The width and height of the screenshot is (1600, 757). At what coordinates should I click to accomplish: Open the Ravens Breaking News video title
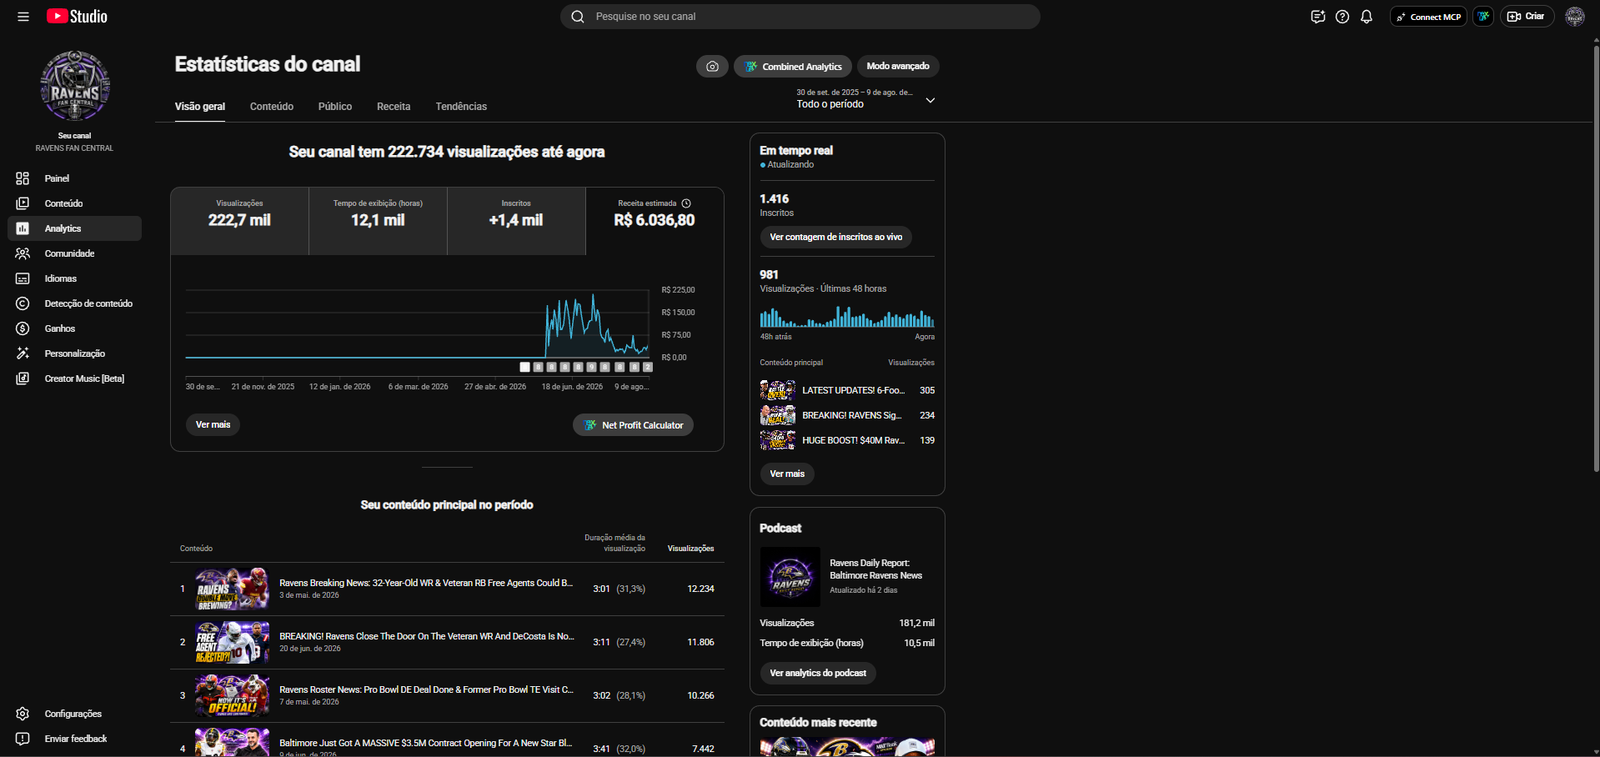point(426,583)
